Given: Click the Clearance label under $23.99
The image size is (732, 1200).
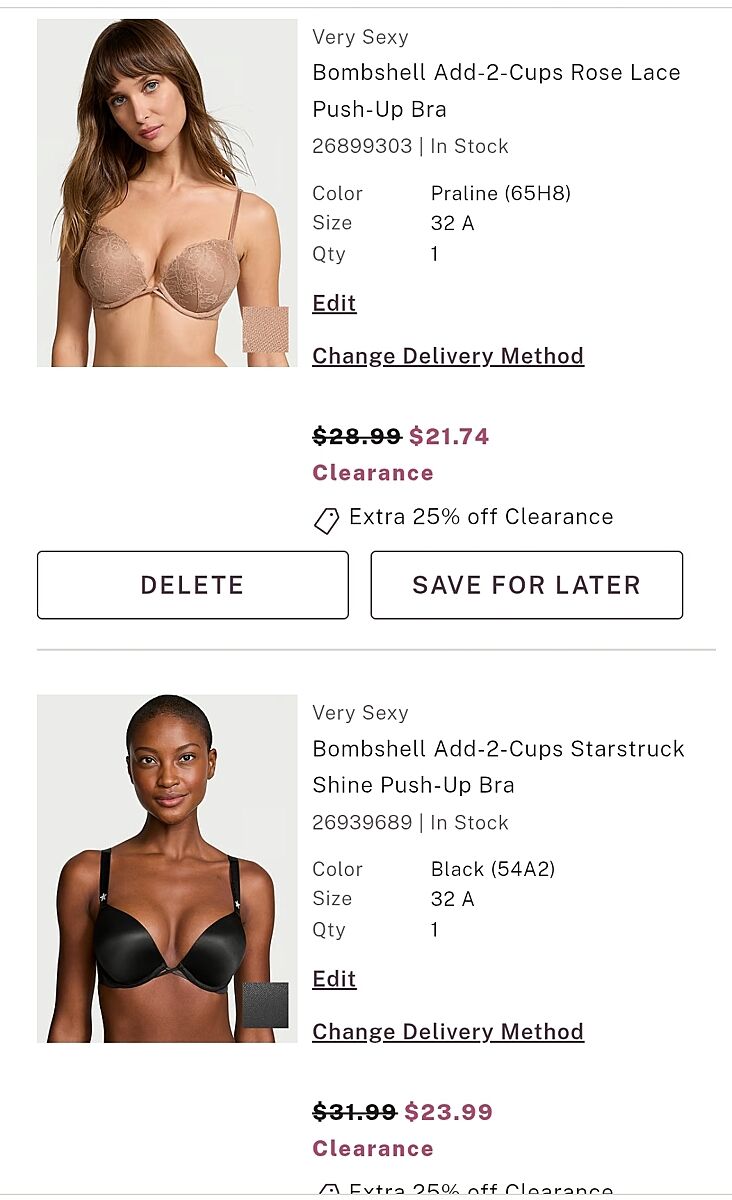Looking at the screenshot, I should click(373, 1149).
